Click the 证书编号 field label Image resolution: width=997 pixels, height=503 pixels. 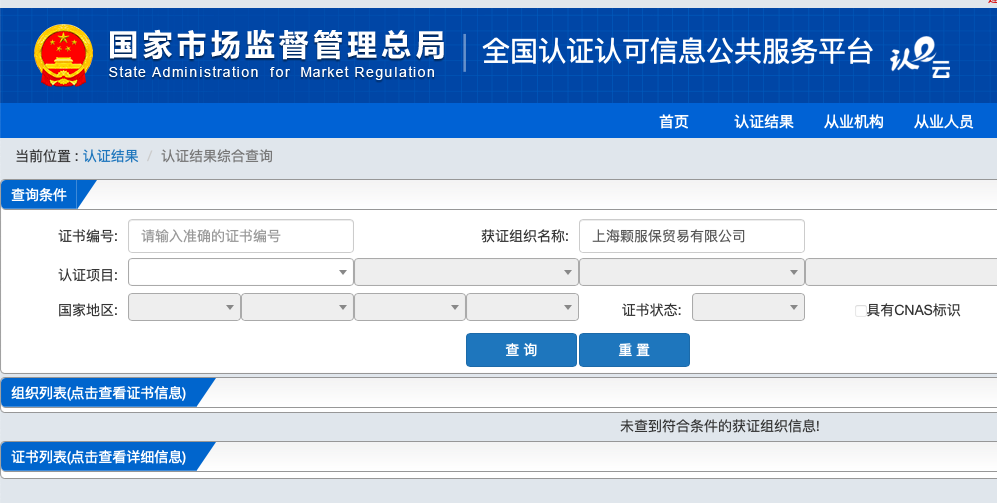88,236
